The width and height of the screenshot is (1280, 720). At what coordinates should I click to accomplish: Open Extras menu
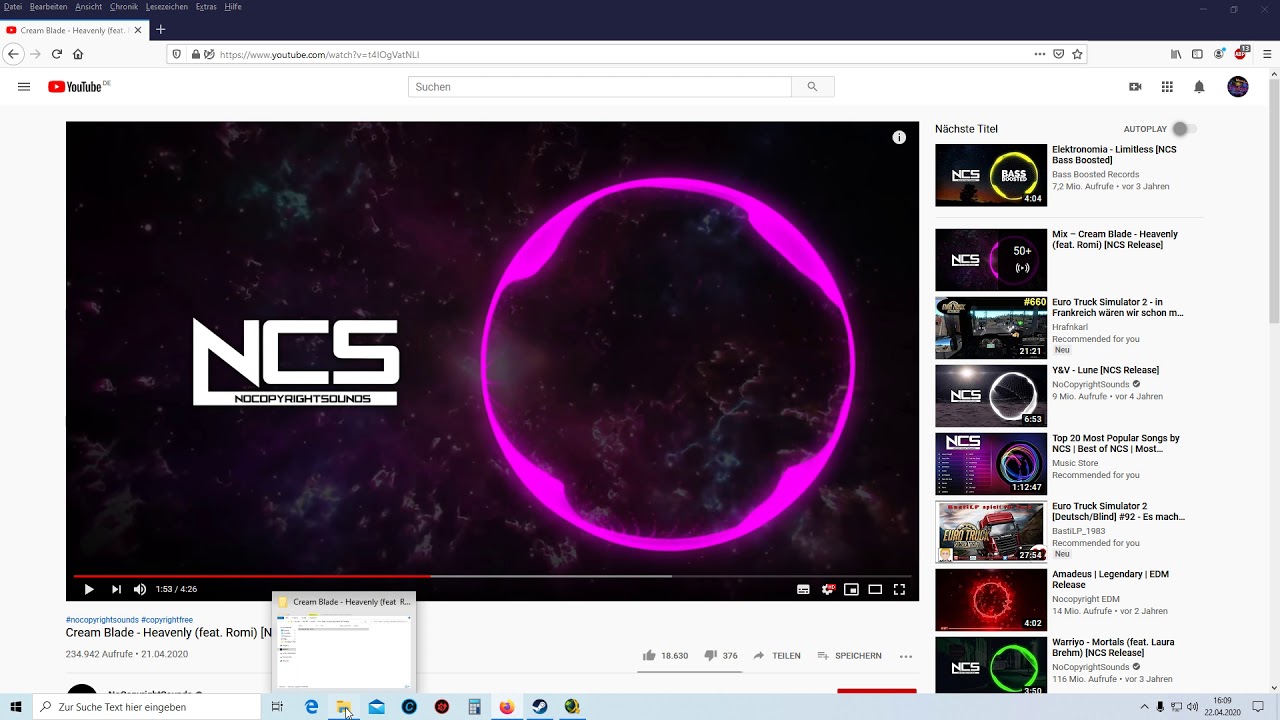tap(206, 7)
